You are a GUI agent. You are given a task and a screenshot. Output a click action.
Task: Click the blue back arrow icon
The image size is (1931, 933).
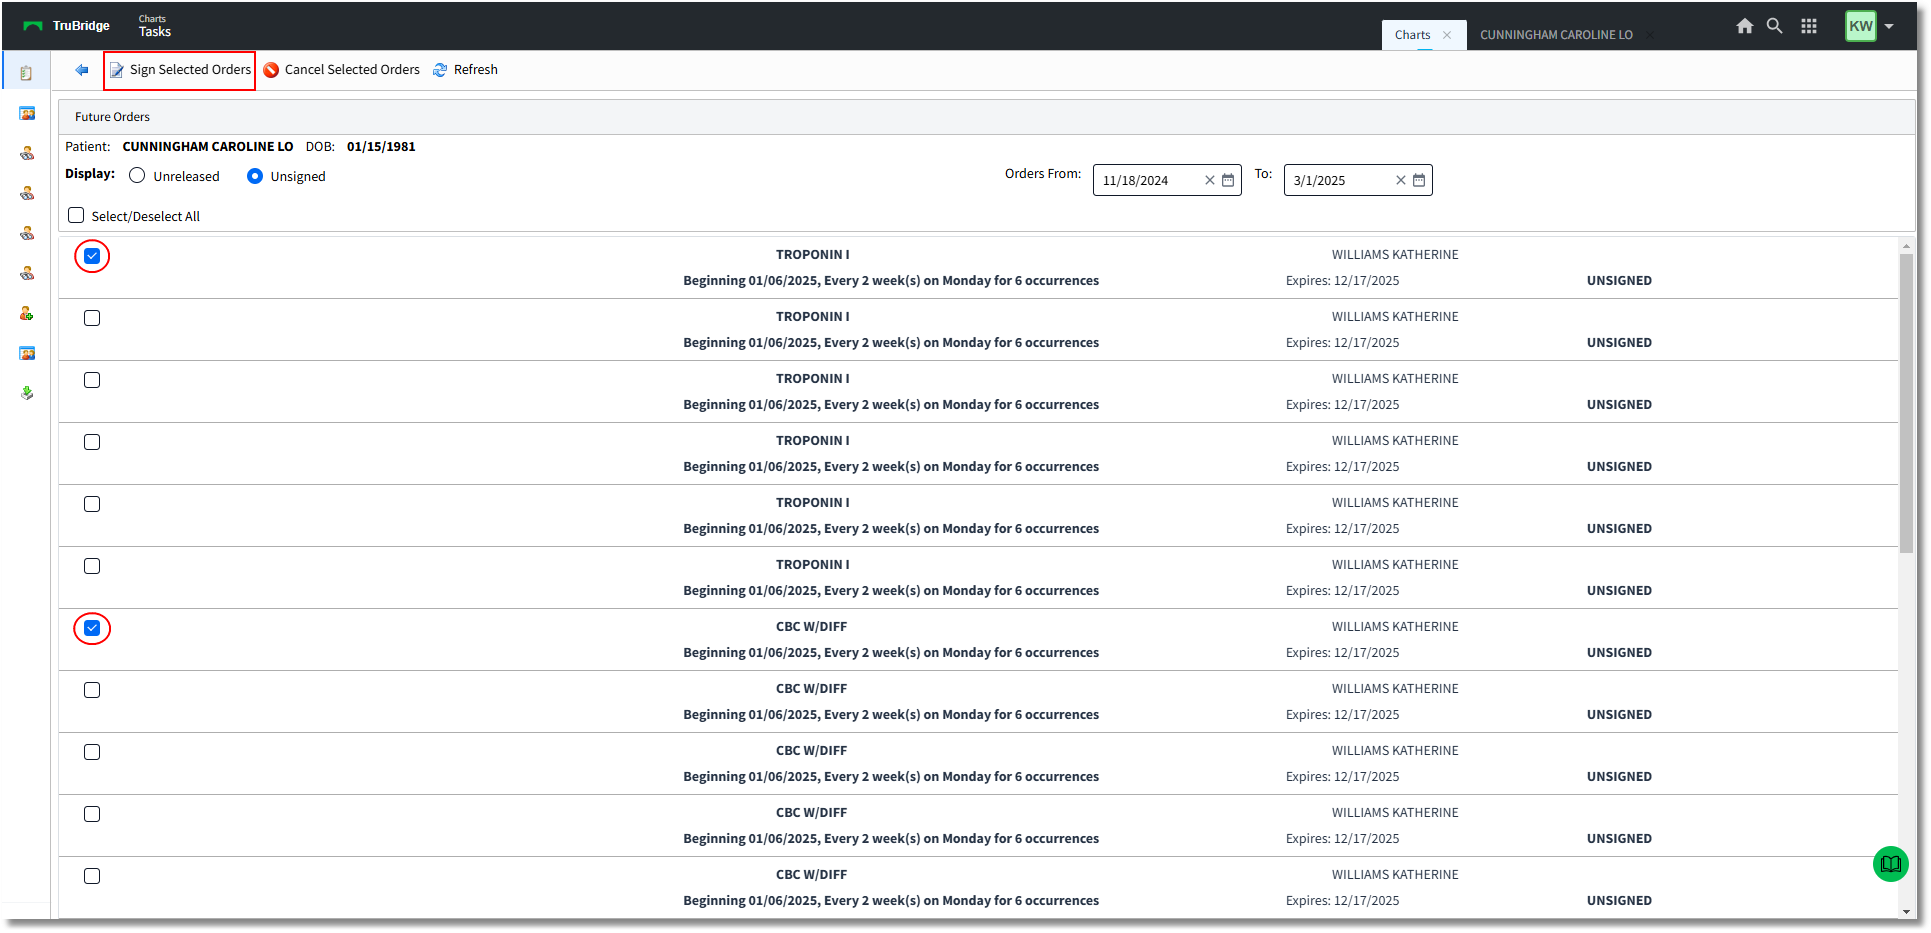point(82,70)
